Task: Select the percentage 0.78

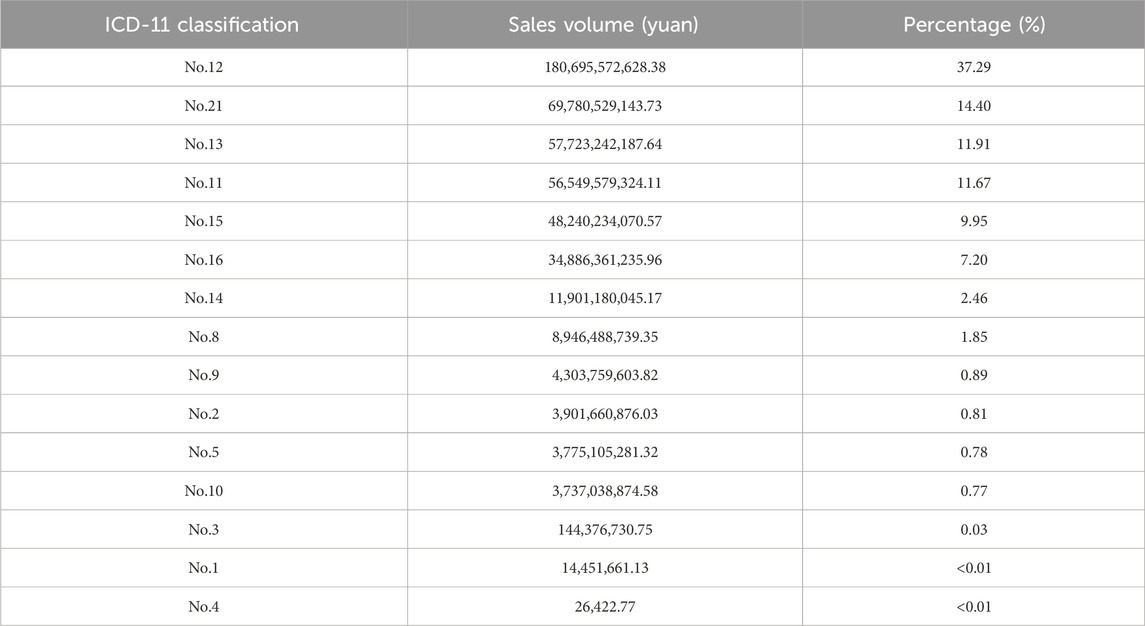Action: pyautogui.click(x=974, y=452)
